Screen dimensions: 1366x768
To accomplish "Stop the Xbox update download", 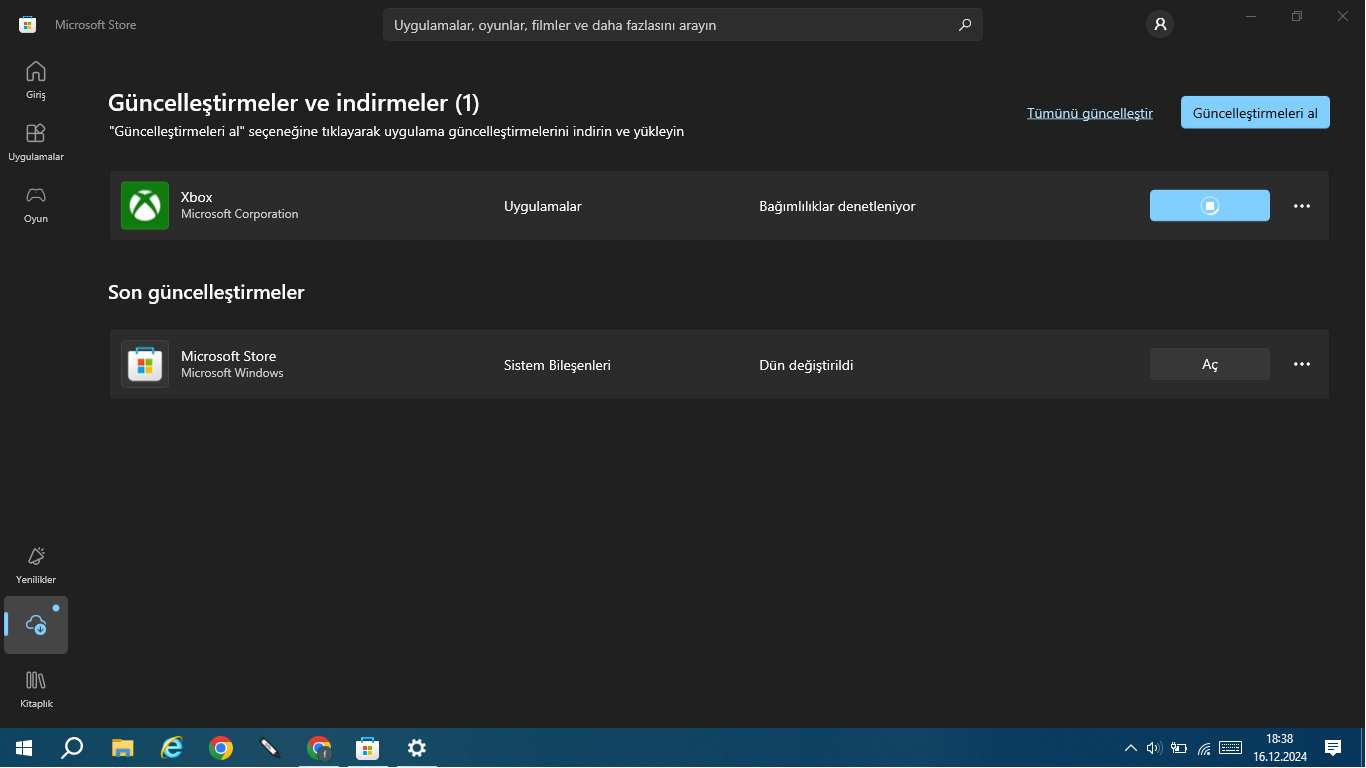I will (x=1210, y=206).
